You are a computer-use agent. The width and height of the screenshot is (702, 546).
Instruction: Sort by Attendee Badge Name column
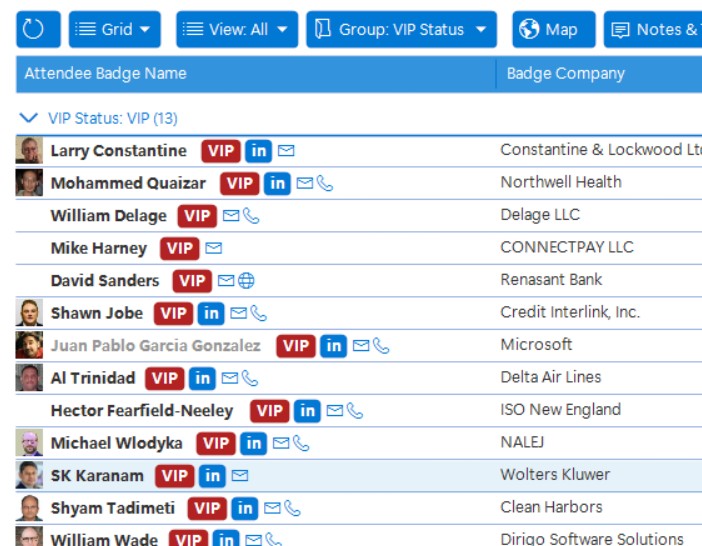point(256,73)
